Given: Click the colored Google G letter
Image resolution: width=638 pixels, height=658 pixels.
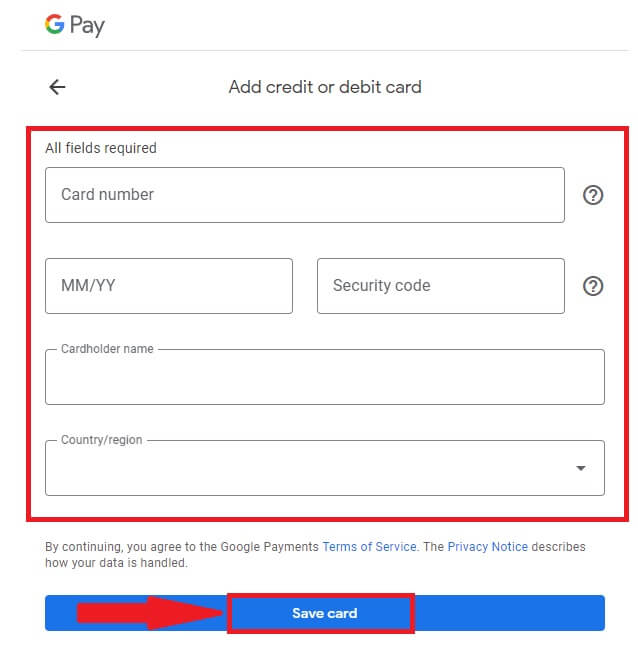Looking at the screenshot, I should pos(54,25).
